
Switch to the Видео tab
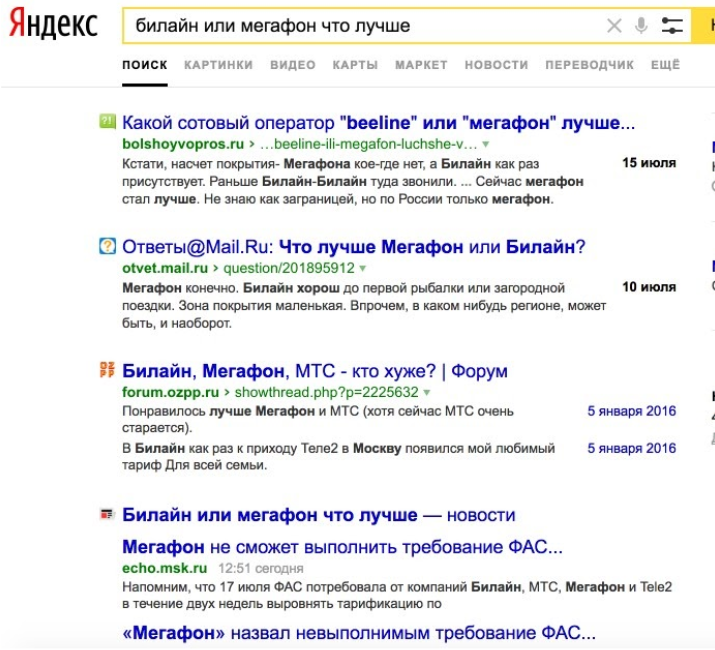(x=292, y=65)
